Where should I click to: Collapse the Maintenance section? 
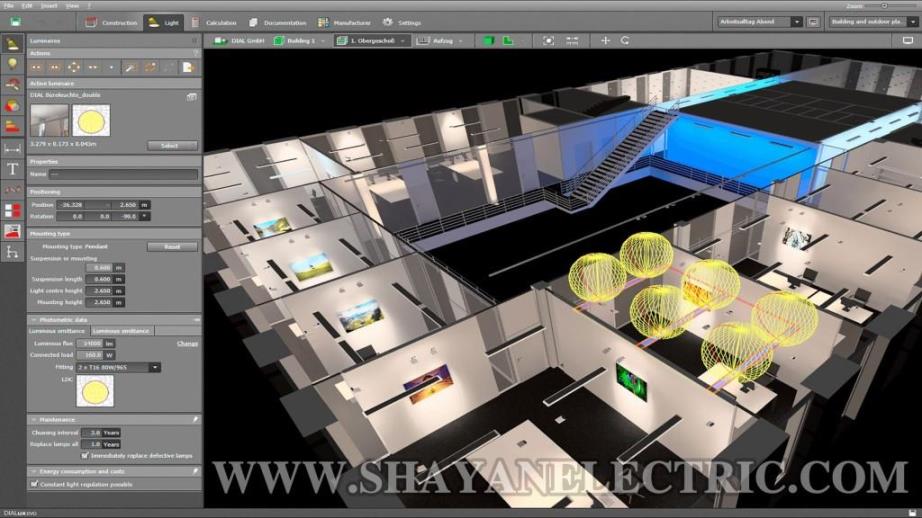click(34, 420)
